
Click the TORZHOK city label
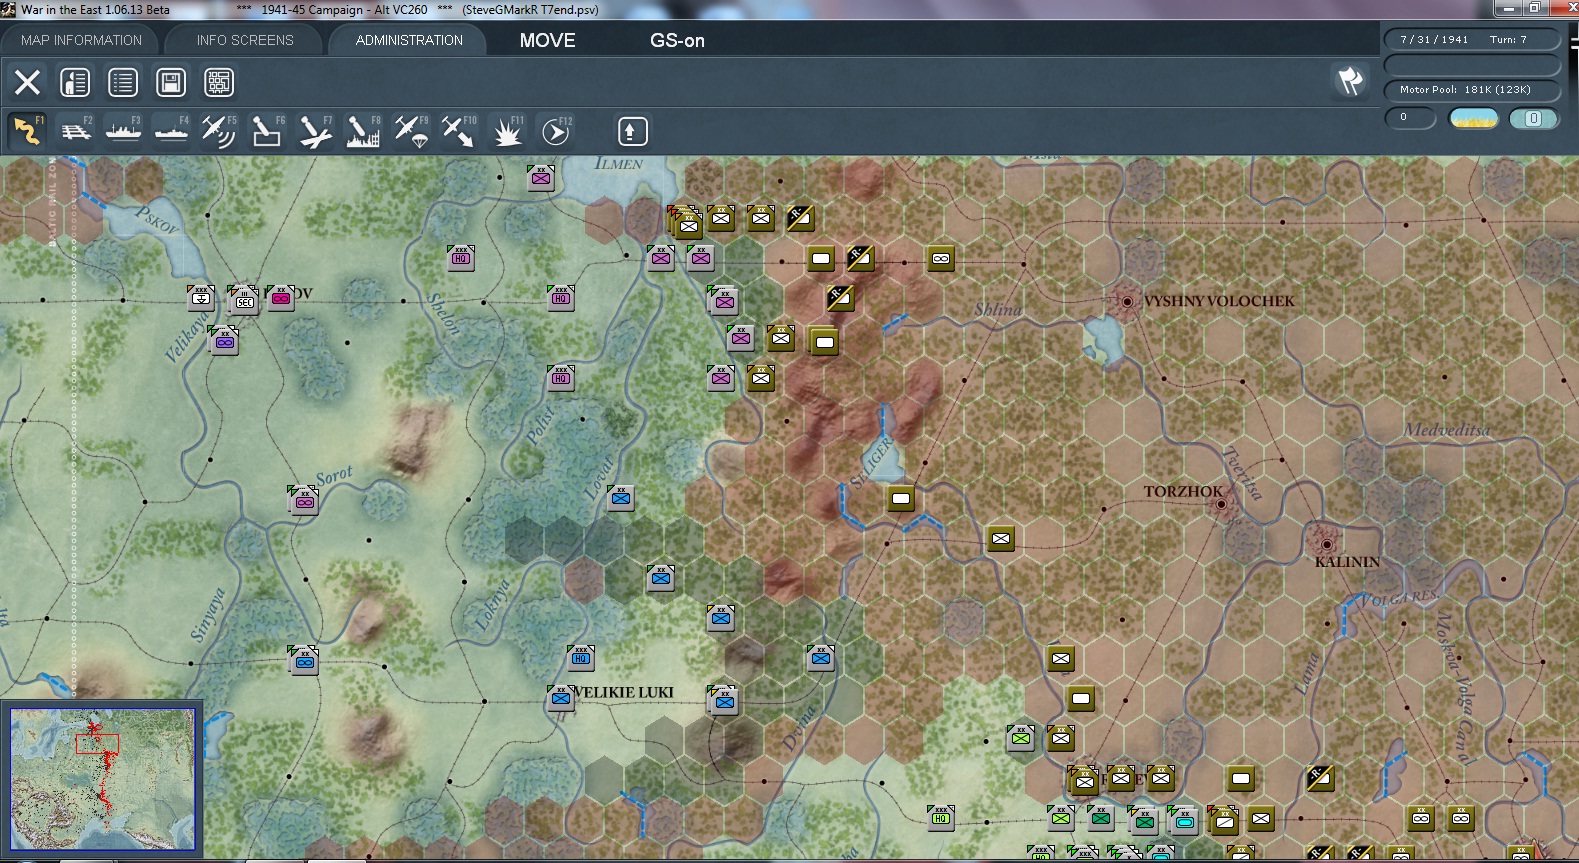click(1183, 491)
